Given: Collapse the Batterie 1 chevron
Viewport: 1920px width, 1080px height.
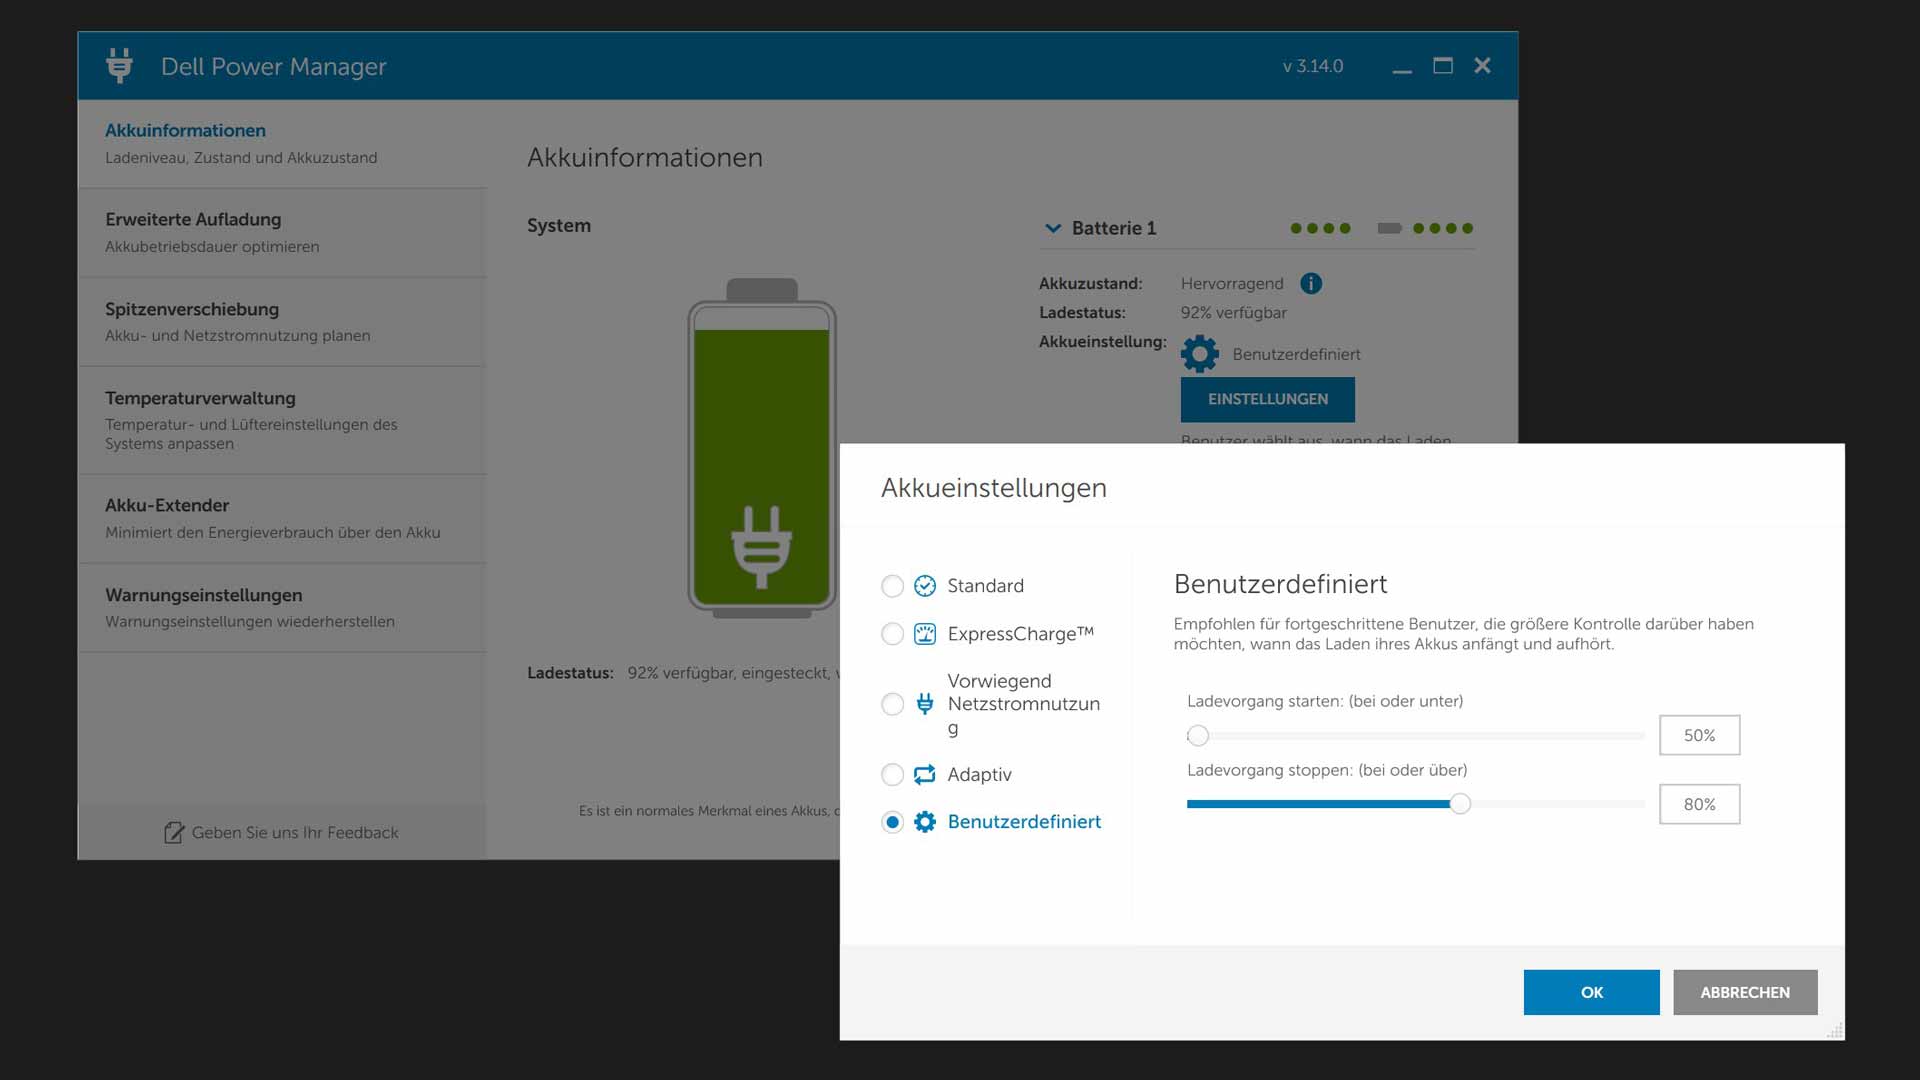Looking at the screenshot, I should (1052, 228).
